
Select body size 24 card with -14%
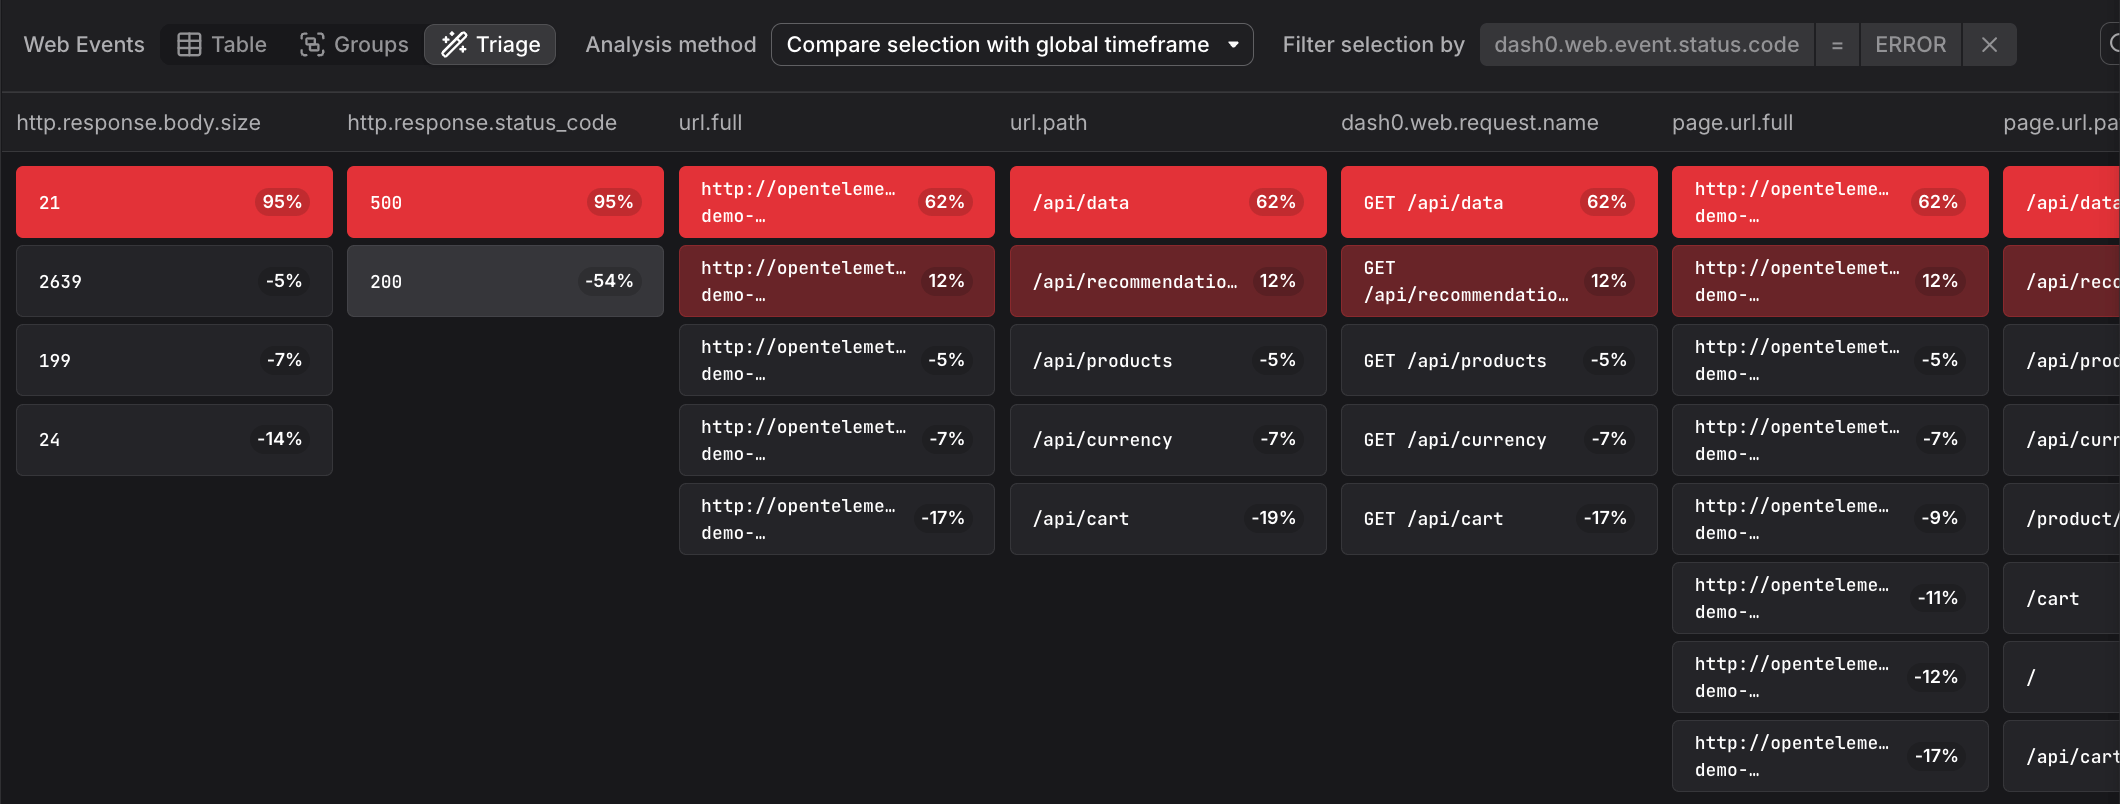click(174, 439)
